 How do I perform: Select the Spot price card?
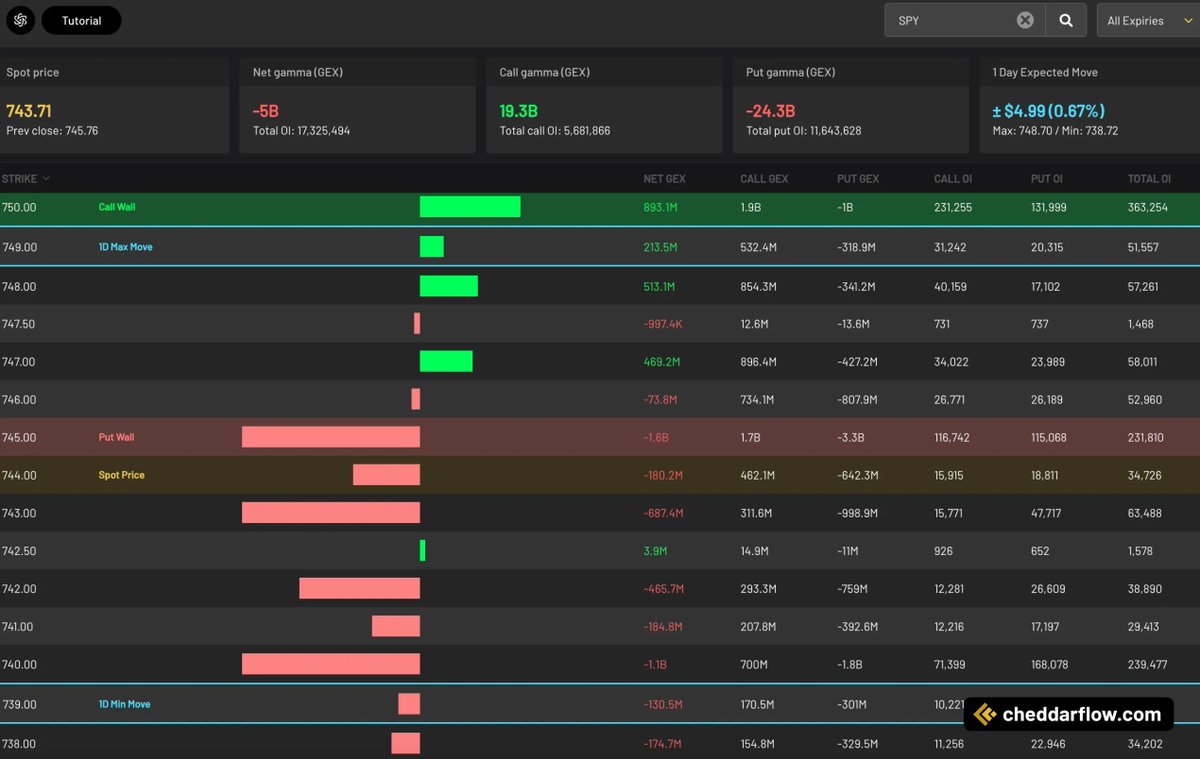coord(114,105)
